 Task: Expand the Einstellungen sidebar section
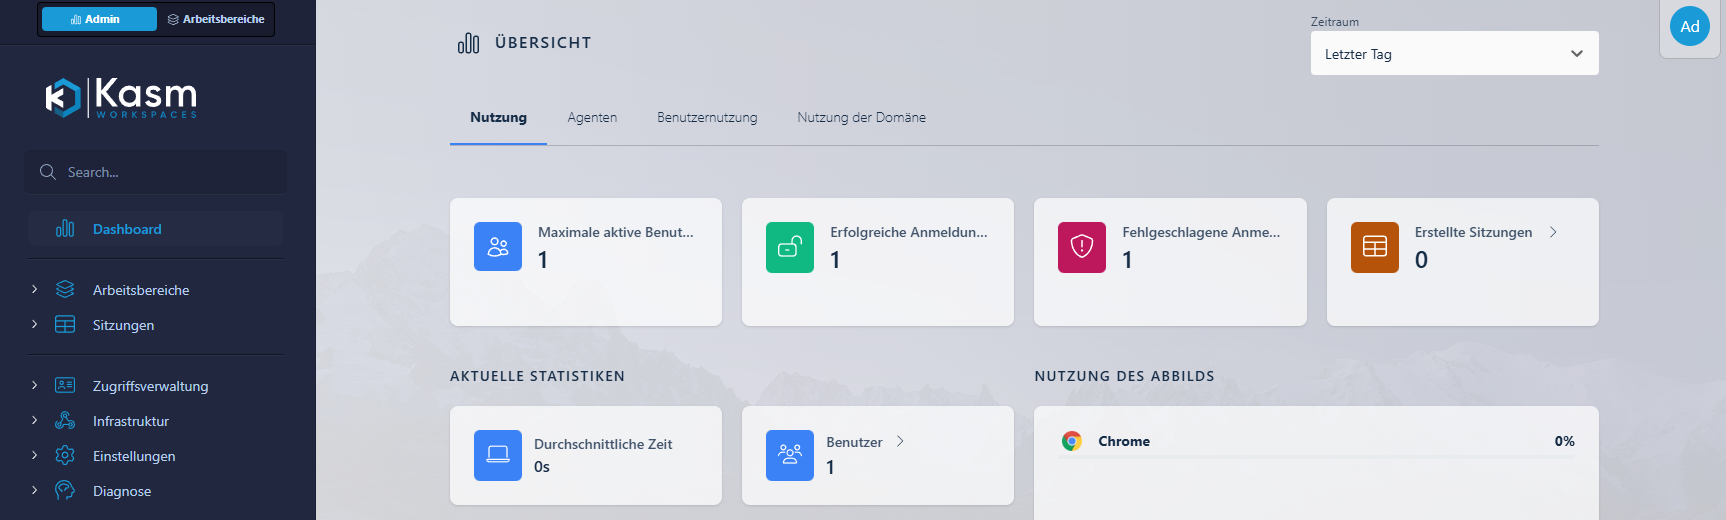pos(133,456)
